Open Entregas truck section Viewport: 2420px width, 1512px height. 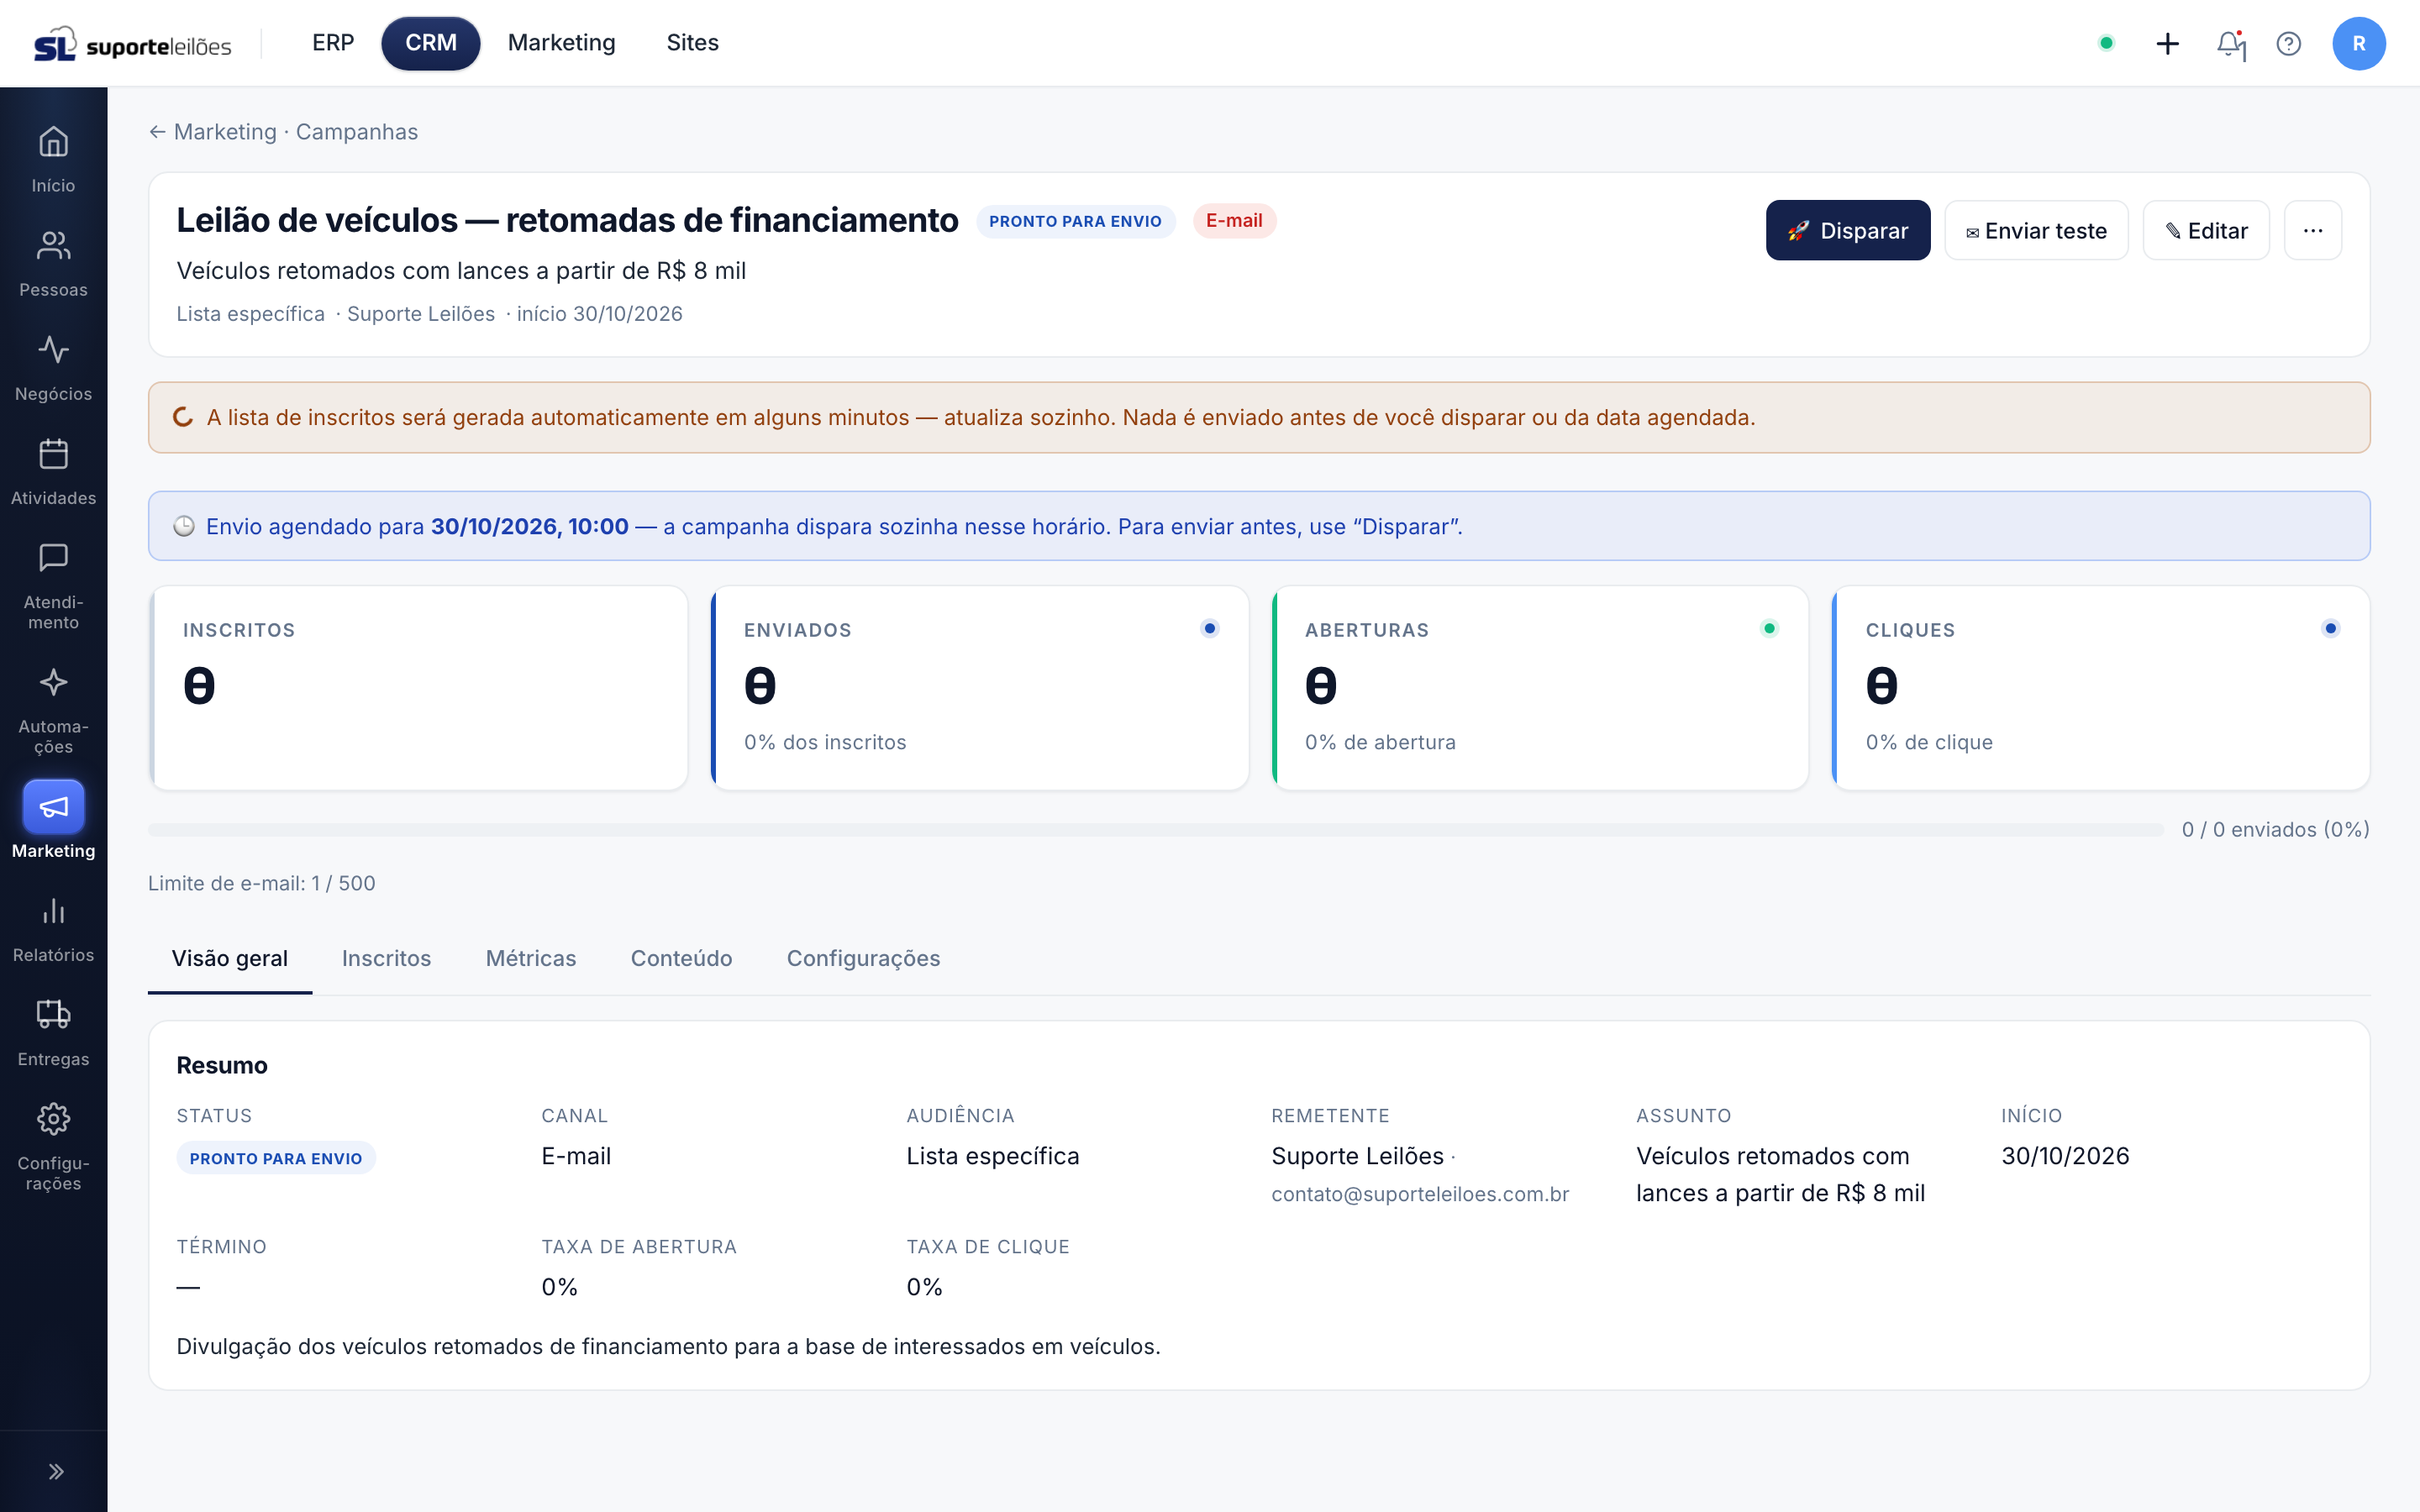(x=53, y=1033)
